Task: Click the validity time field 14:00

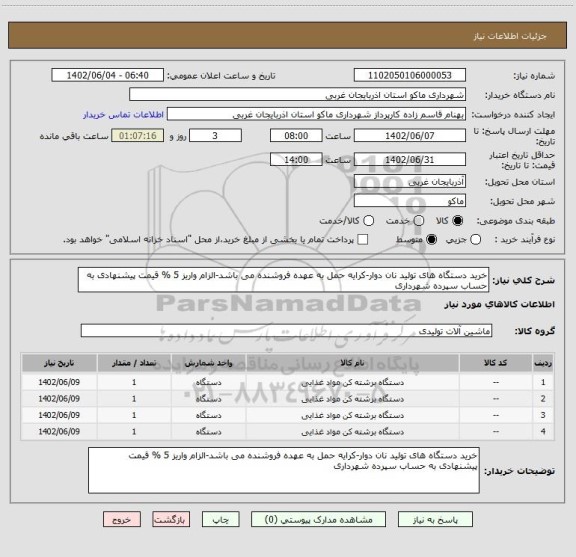Action: pyautogui.click(x=296, y=159)
